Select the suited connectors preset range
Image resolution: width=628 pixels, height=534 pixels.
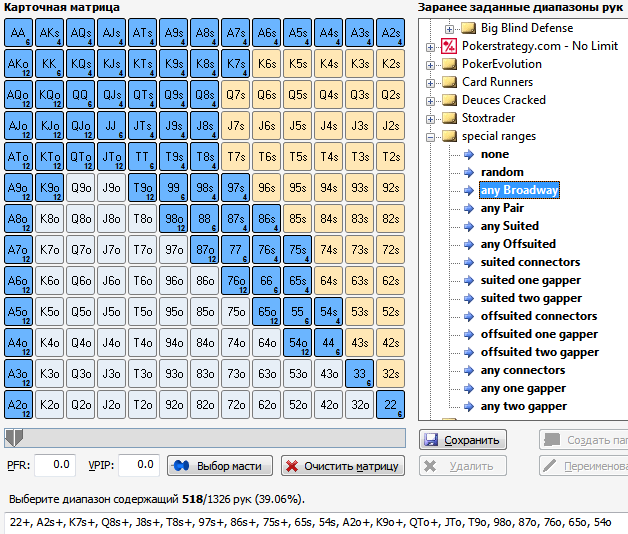pyautogui.click(x=530, y=262)
